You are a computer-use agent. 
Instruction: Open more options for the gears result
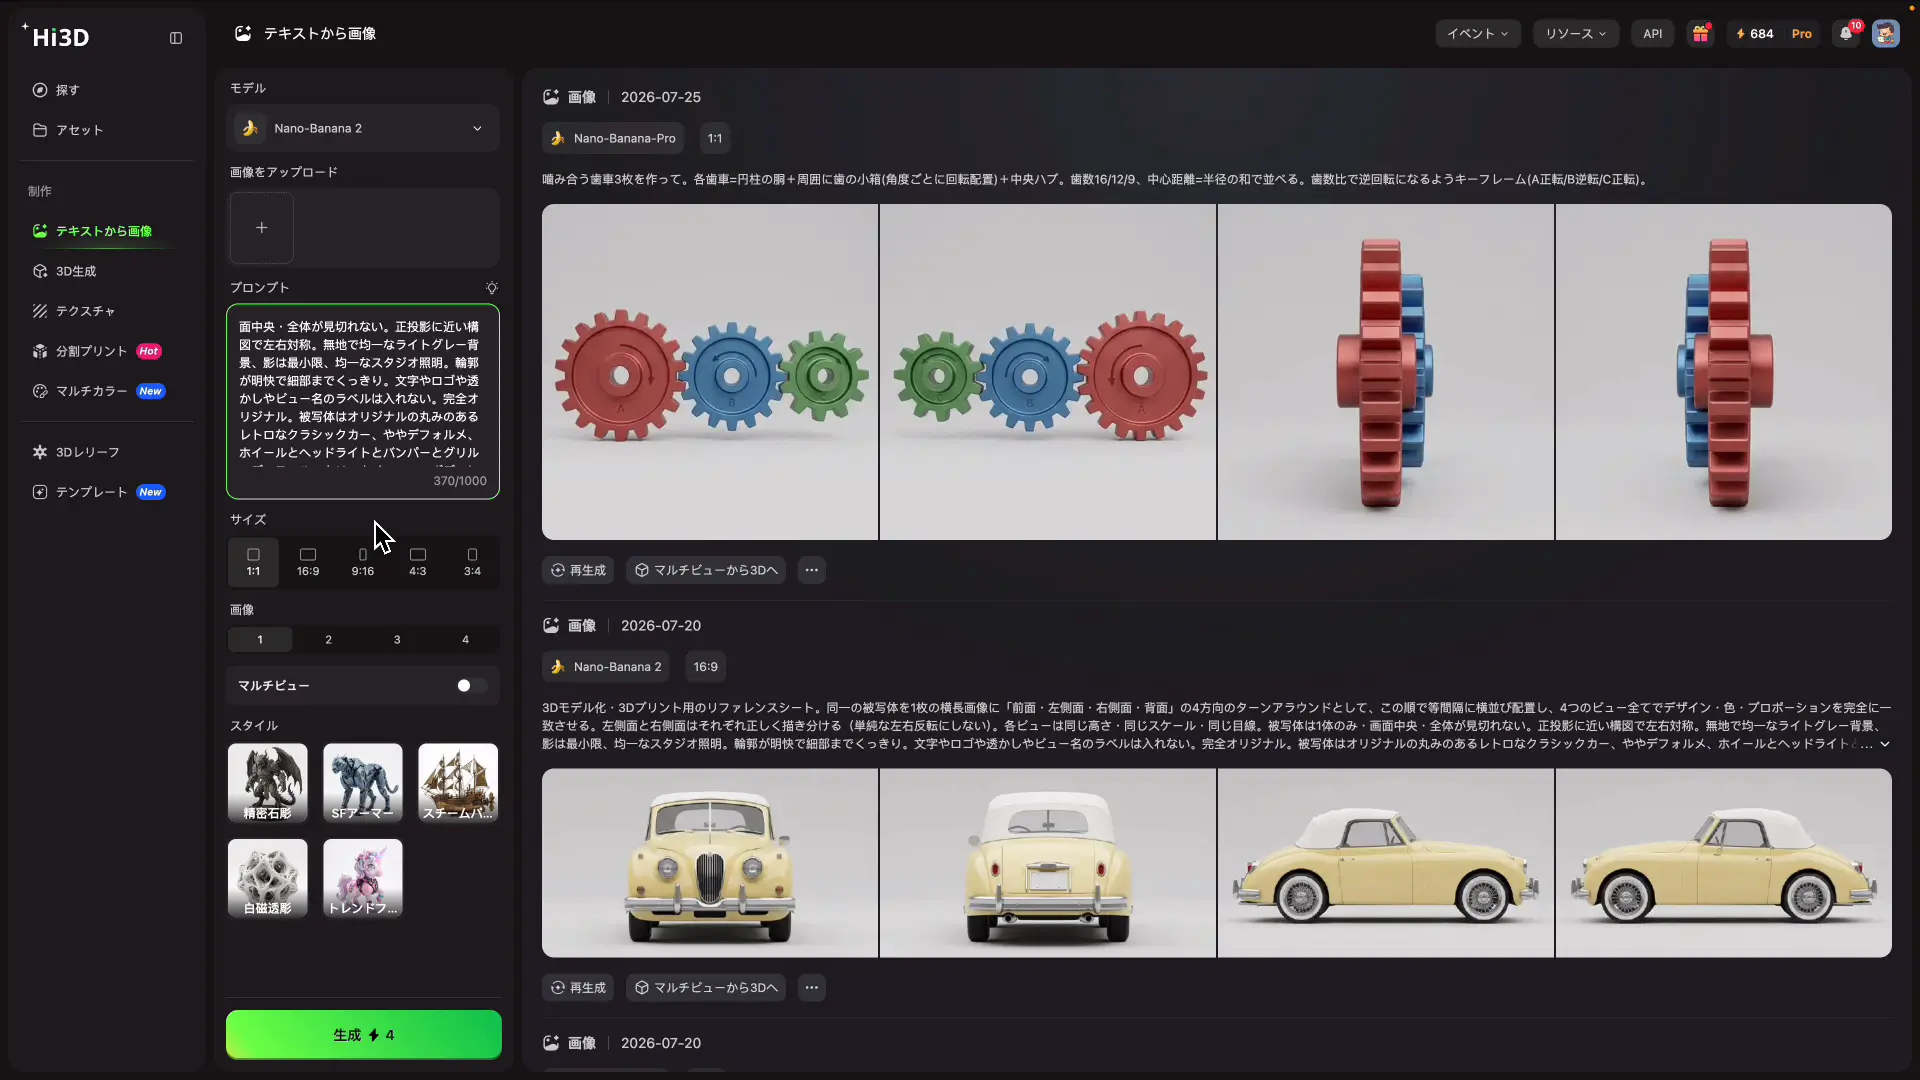(812, 570)
